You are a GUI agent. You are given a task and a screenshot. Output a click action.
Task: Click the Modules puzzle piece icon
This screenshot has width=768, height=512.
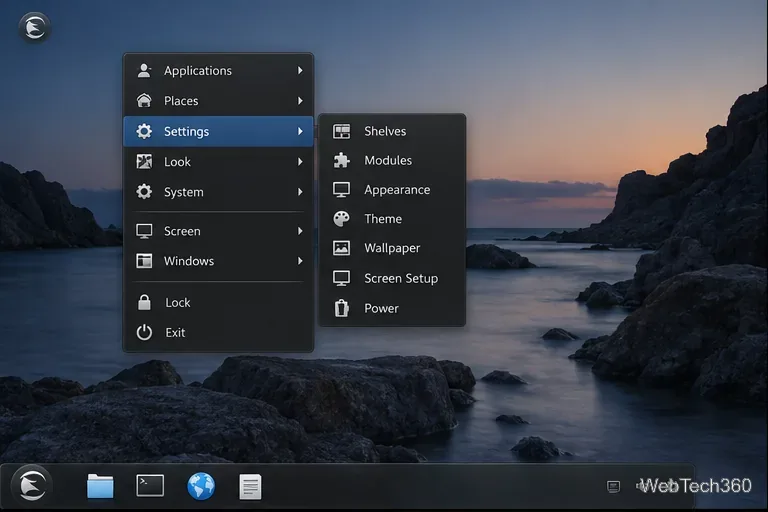tap(341, 160)
